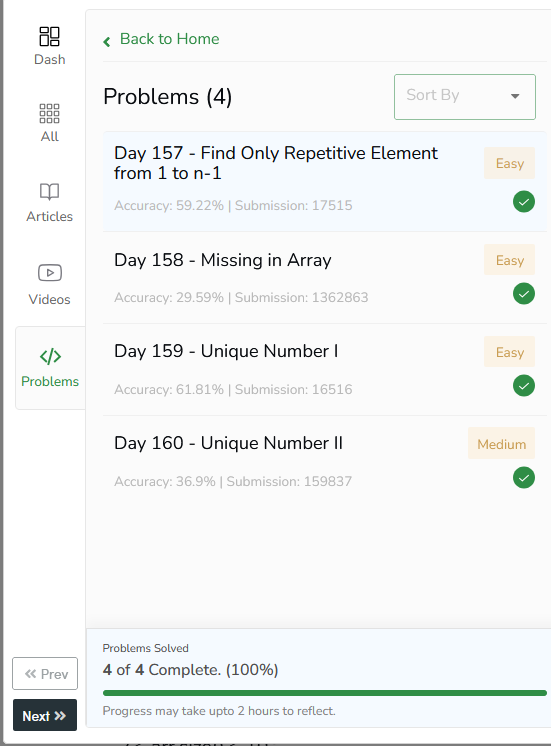This screenshot has height=746, width=551.
Task: Open the Sort By dropdown
Action: click(464, 97)
